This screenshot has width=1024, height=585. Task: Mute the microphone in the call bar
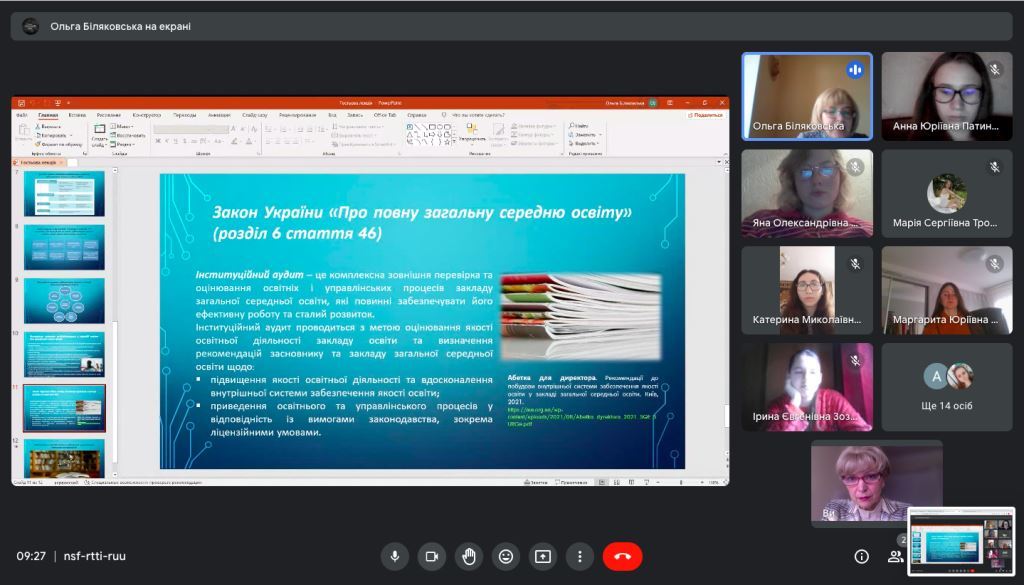394,556
